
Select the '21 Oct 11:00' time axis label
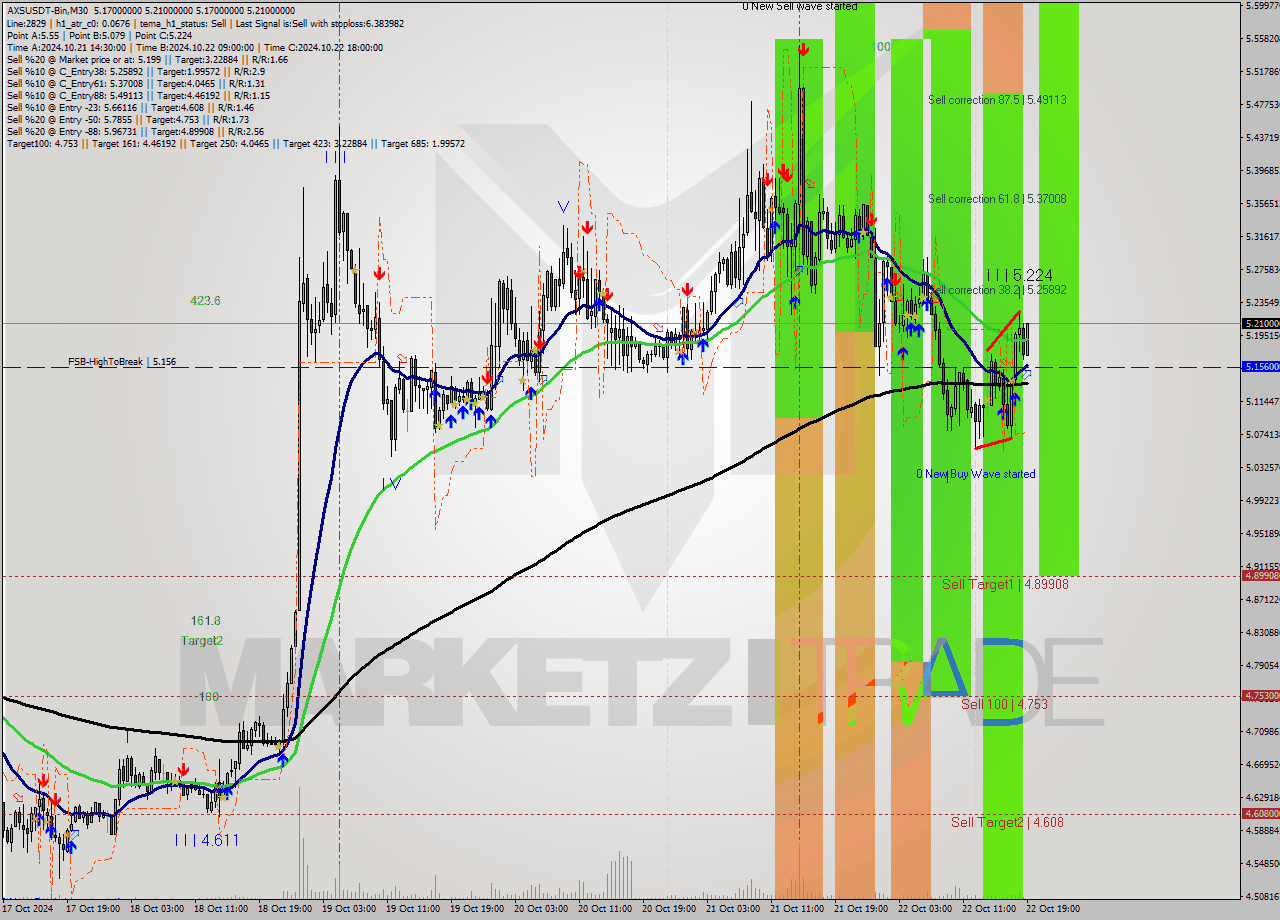[x=797, y=909]
